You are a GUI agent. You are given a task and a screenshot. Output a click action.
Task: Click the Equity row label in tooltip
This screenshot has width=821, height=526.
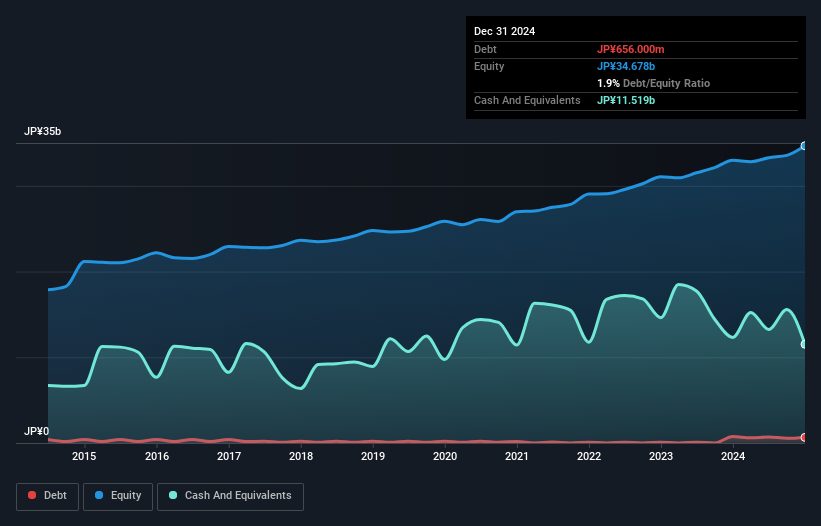point(489,66)
